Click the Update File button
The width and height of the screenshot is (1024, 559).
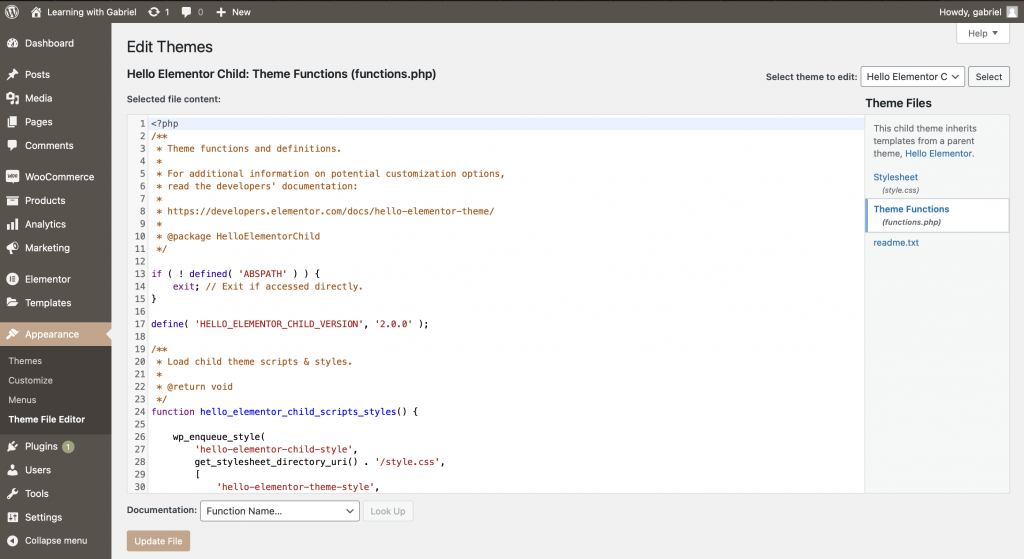[158, 541]
